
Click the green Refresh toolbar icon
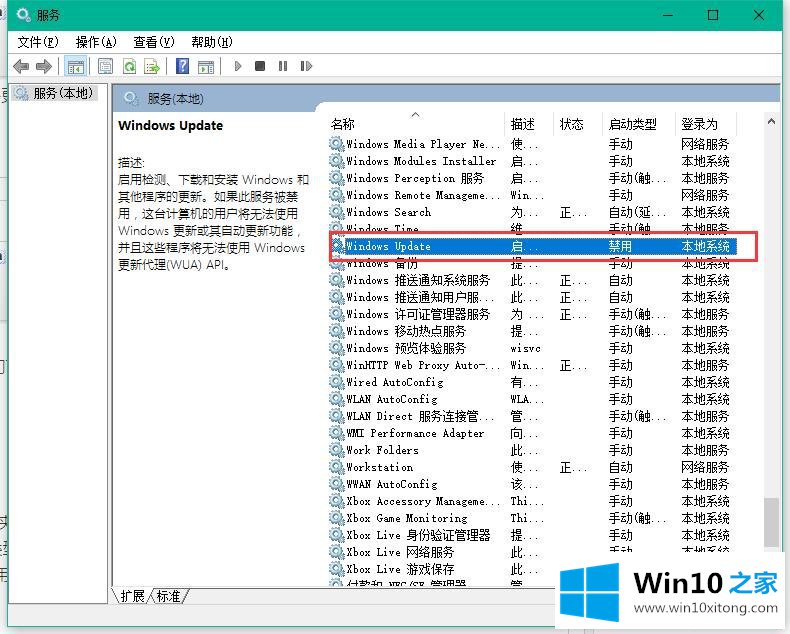pyautogui.click(x=129, y=66)
